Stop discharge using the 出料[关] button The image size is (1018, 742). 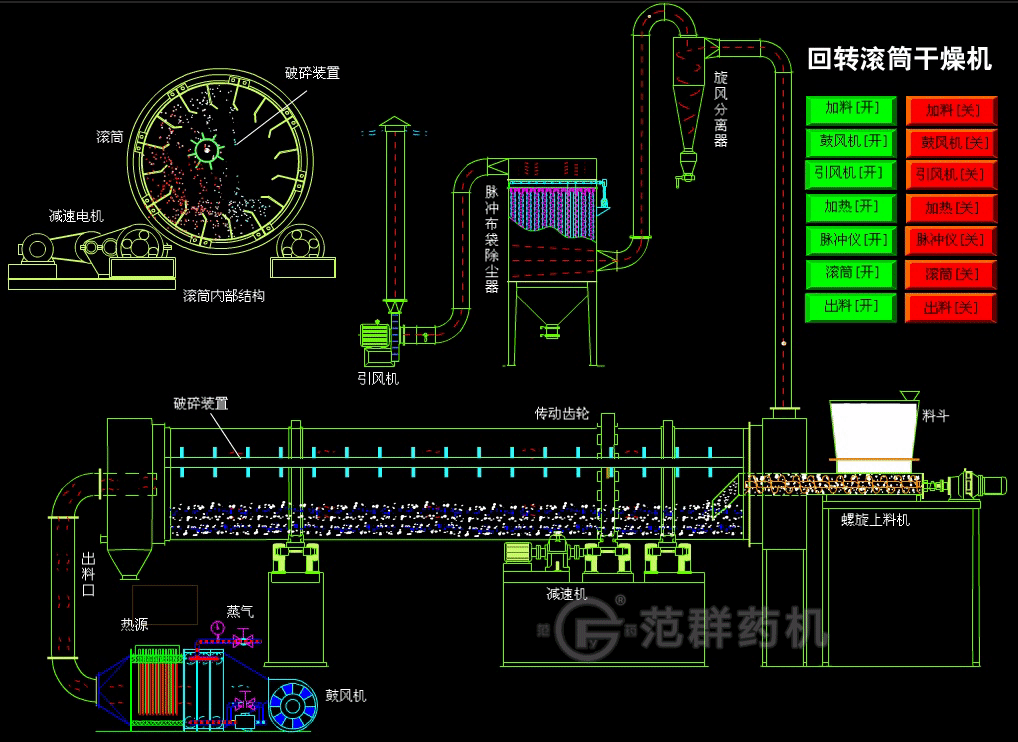[952, 307]
